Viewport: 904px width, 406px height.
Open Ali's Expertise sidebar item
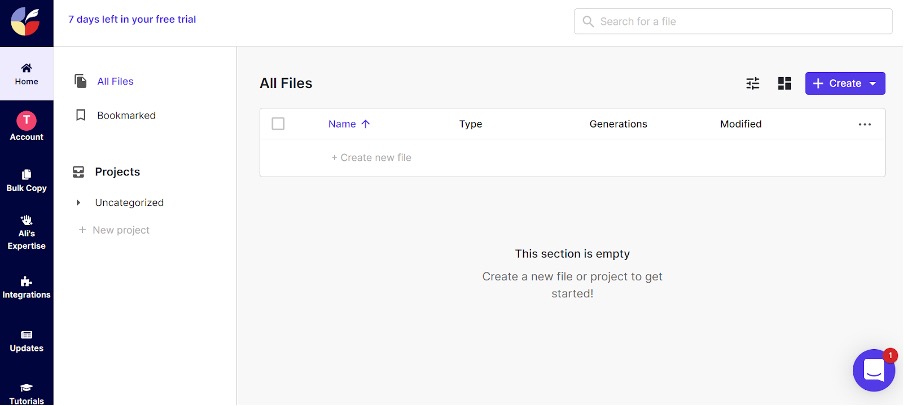[26, 220]
